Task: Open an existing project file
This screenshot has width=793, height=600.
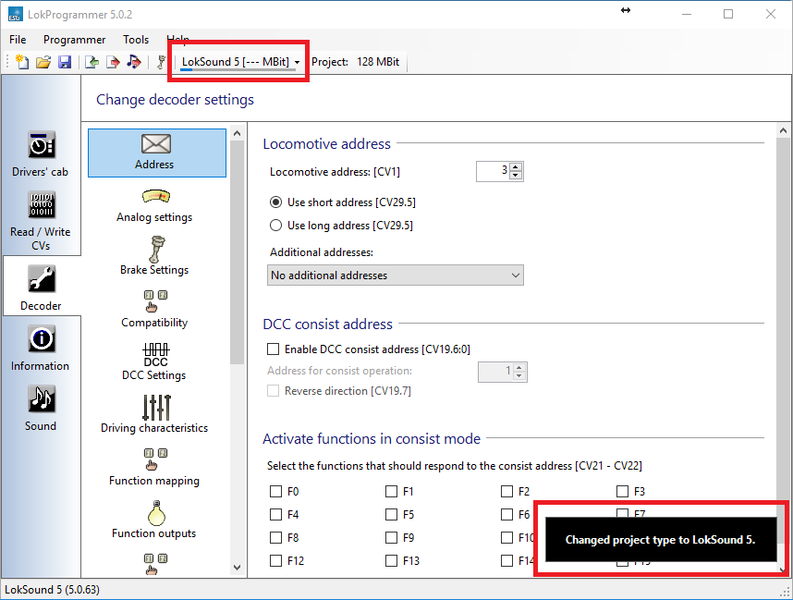Action: (x=43, y=62)
